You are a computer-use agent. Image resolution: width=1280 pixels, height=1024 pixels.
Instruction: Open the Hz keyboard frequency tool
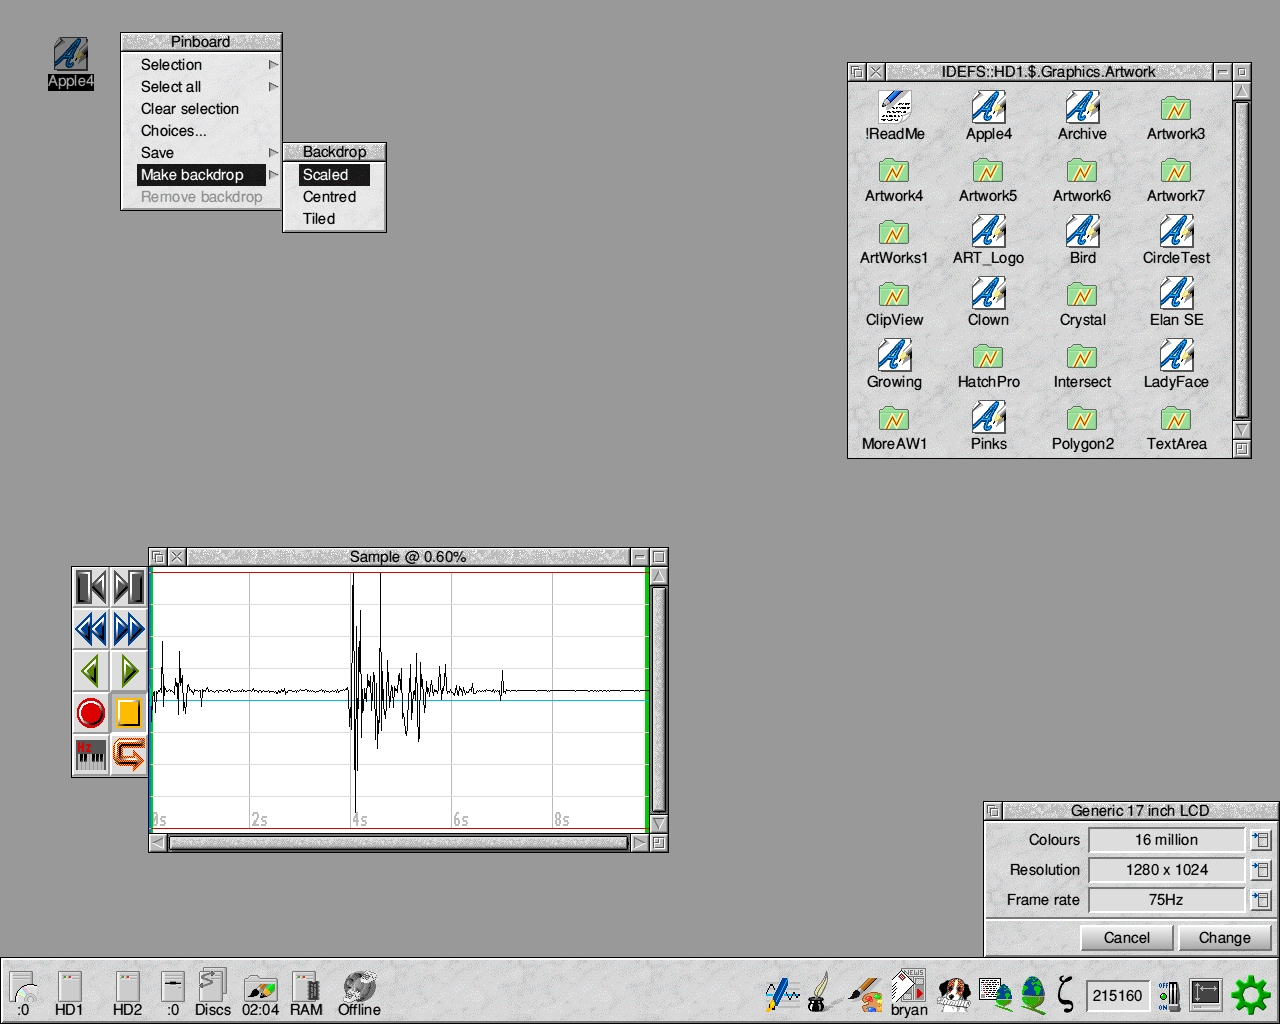91,754
